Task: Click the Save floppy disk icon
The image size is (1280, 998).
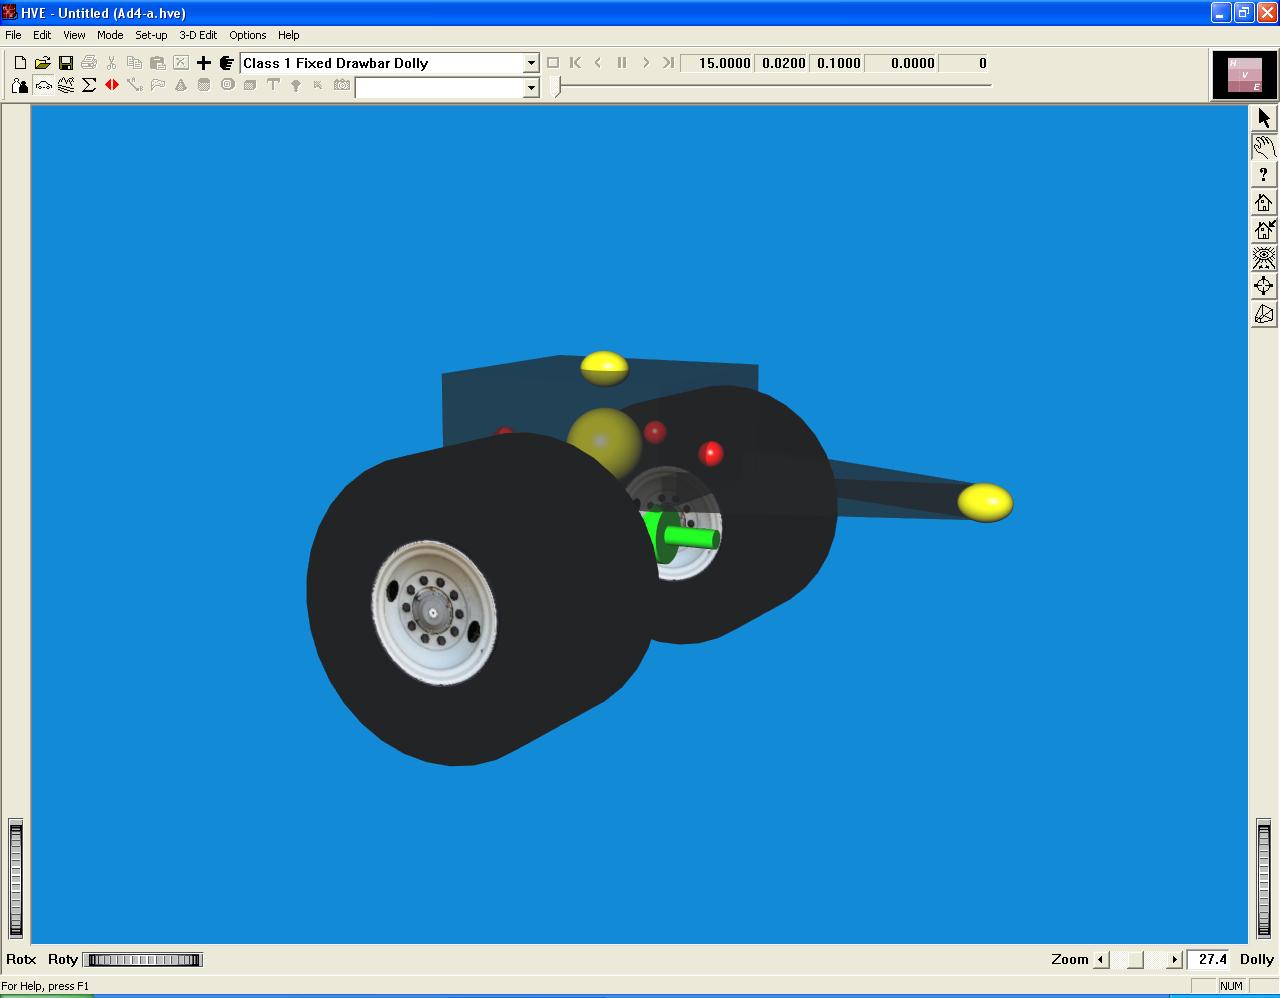Action: [x=66, y=63]
